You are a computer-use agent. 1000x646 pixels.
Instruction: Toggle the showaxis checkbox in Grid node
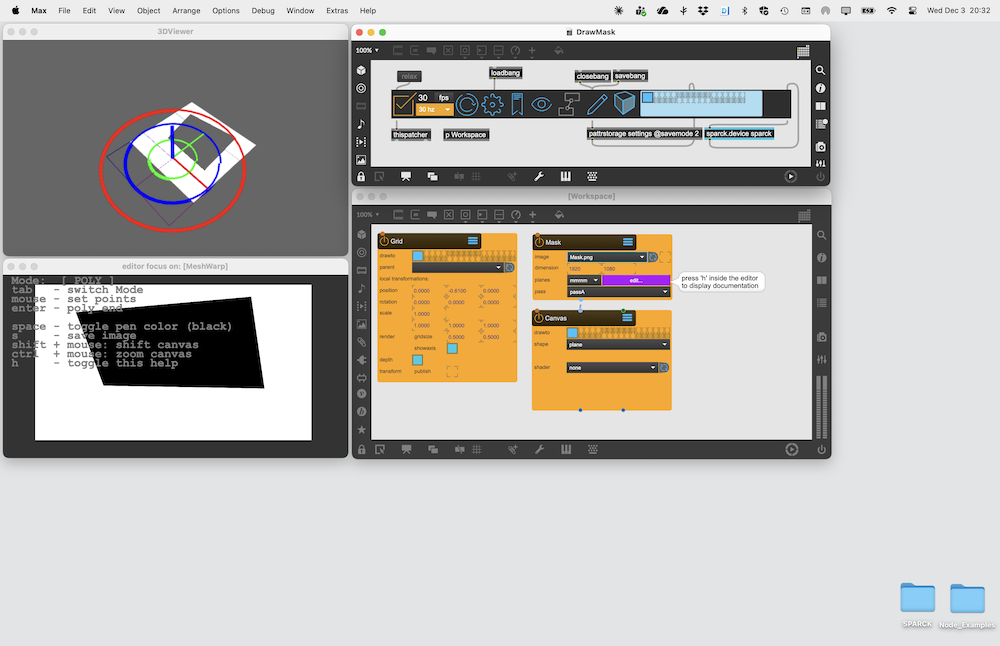(452, 348)
